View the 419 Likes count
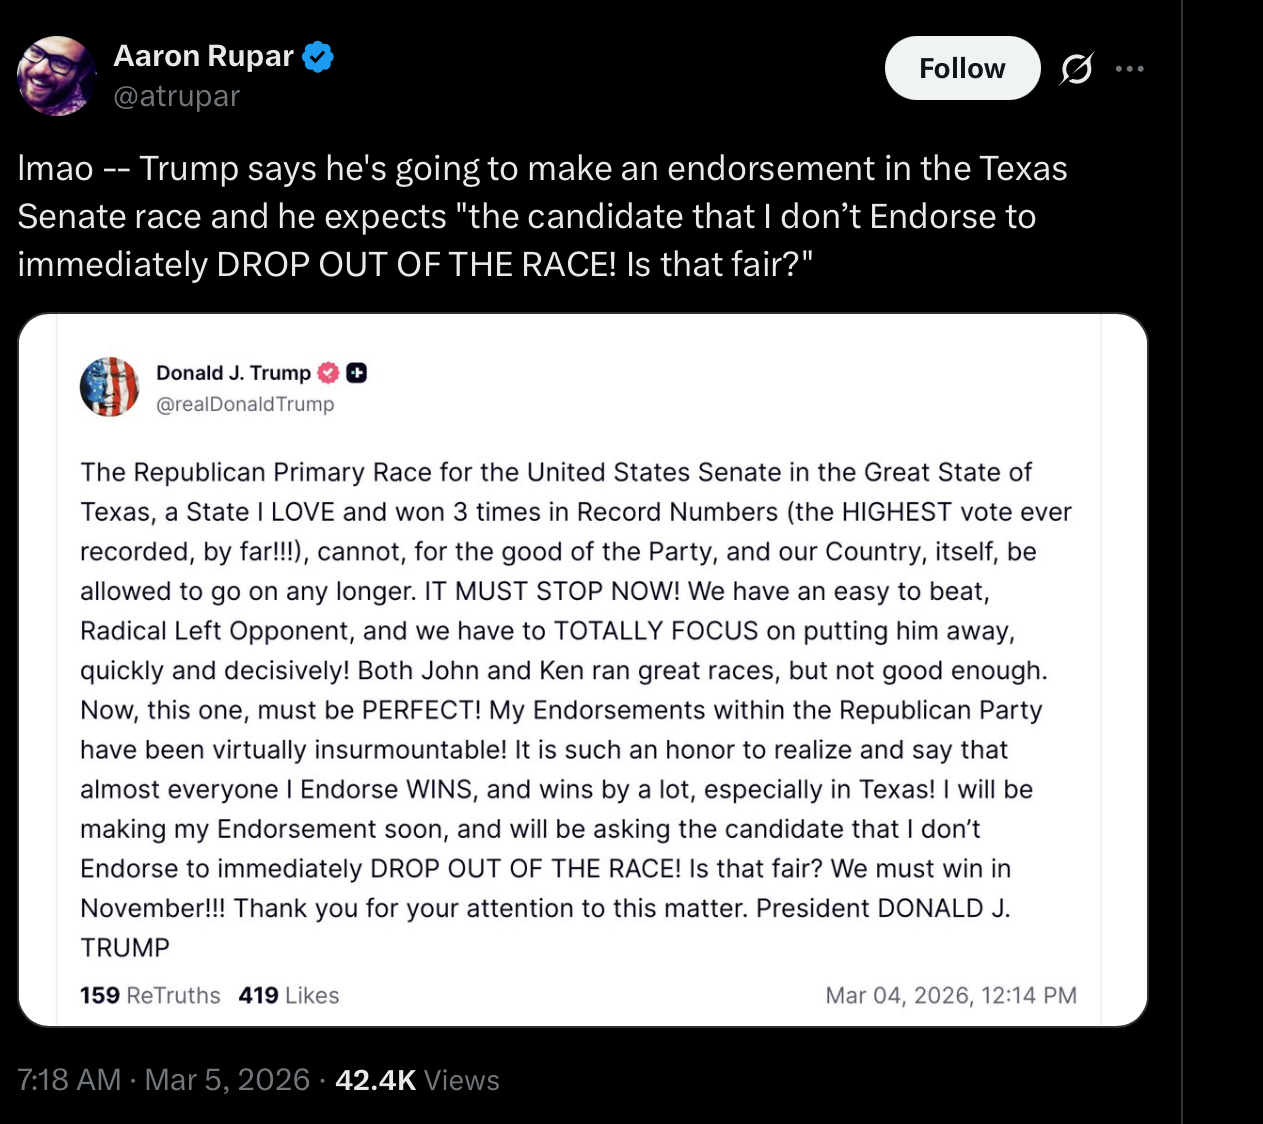Viewport: 1263px width, 1124px height. (x=289, y=995)
